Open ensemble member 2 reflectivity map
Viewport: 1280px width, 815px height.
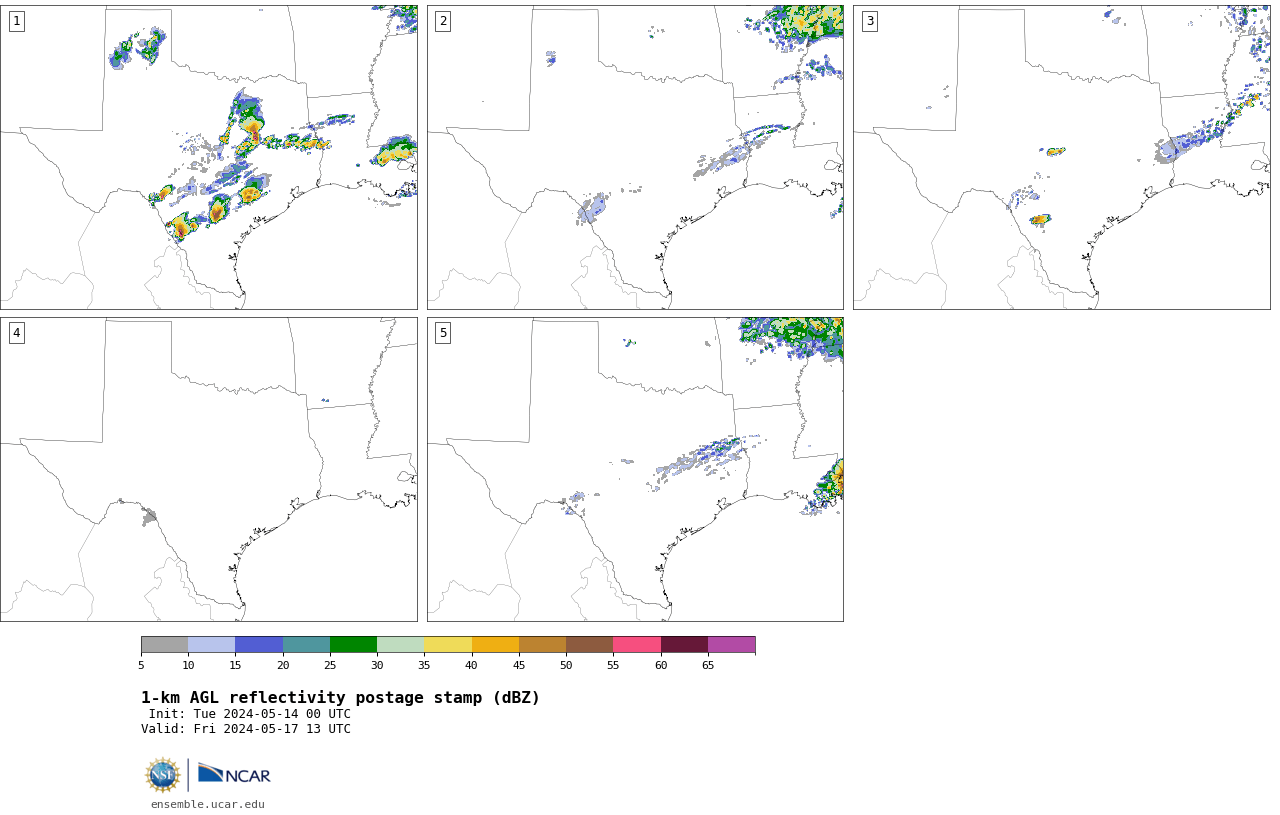(x=635, y=157)
